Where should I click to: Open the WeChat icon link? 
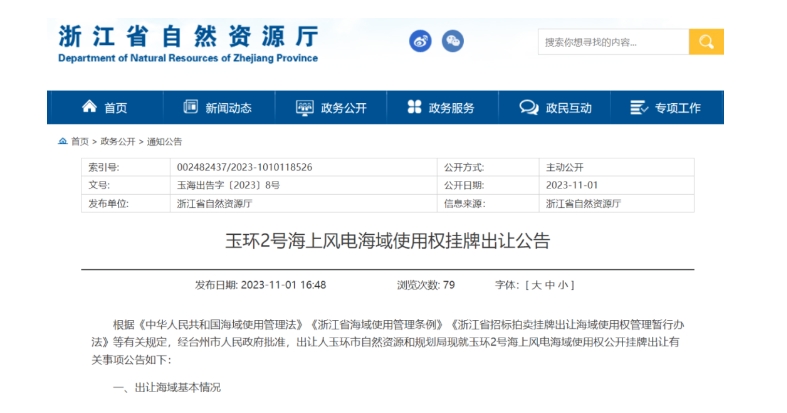pos(453,41)
